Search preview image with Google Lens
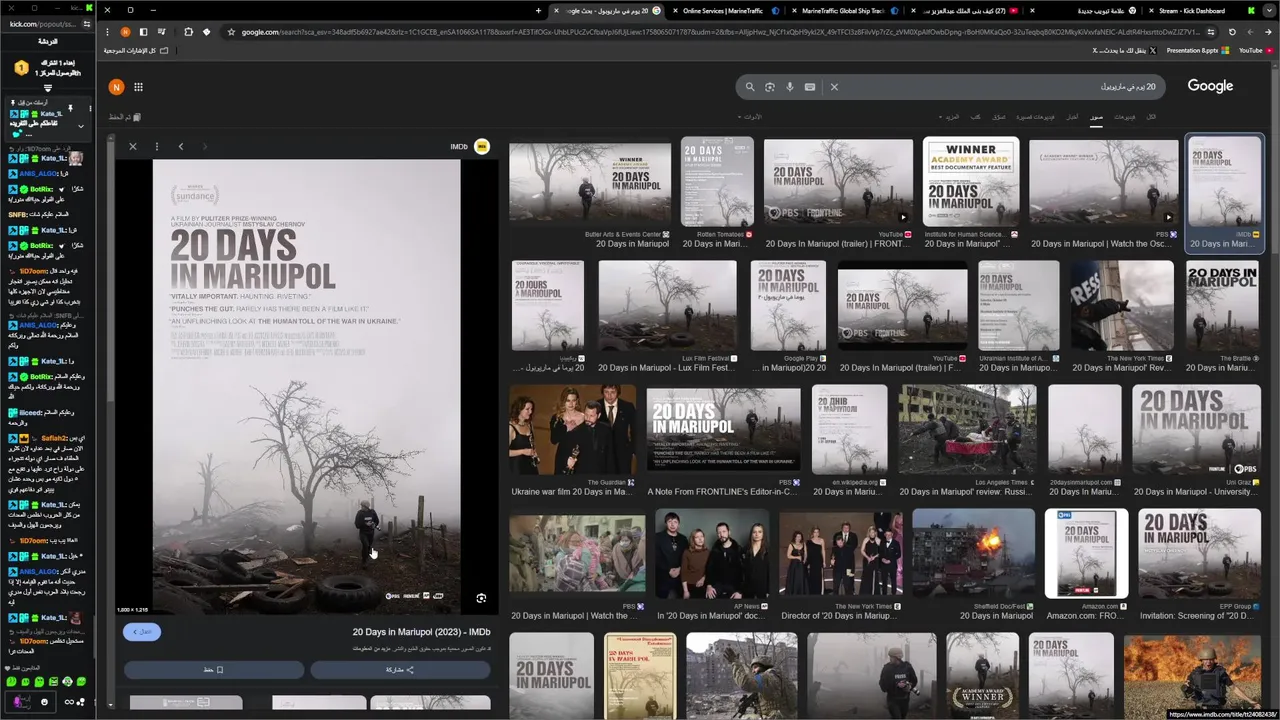Image resolution: width=1280 pixels, height=720 pixels. point(481,598)
